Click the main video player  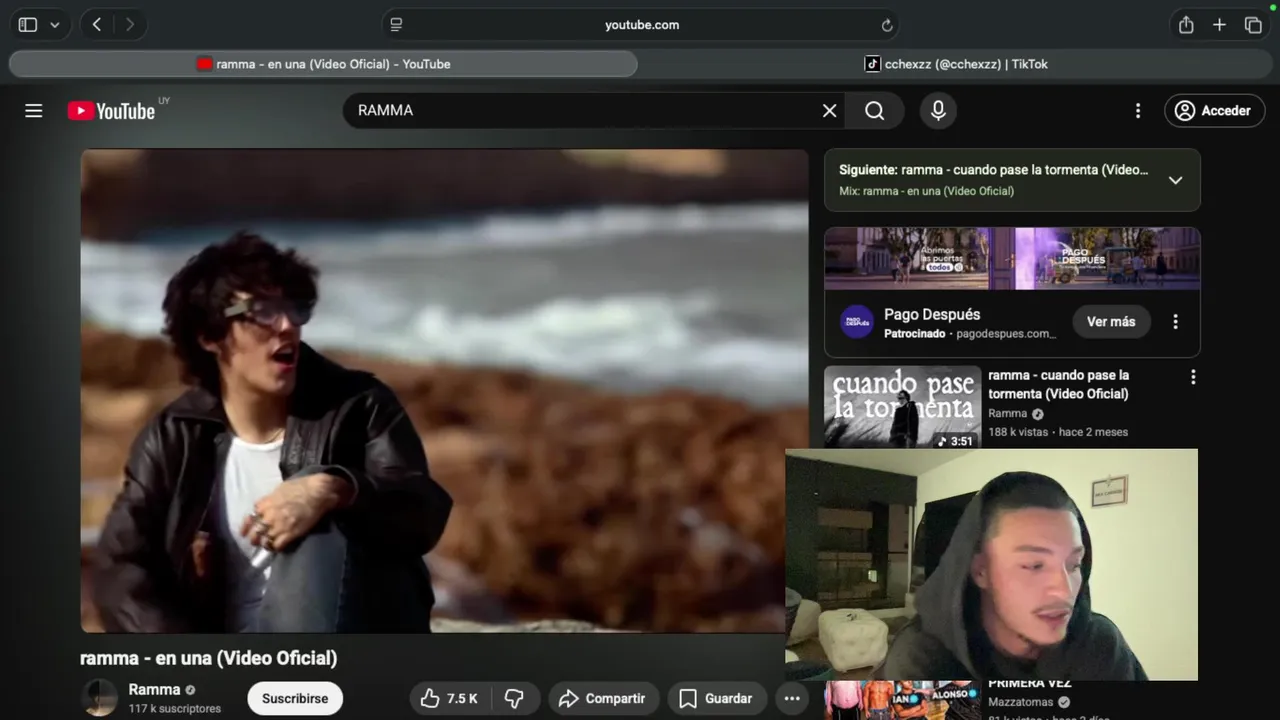[444, 391]
